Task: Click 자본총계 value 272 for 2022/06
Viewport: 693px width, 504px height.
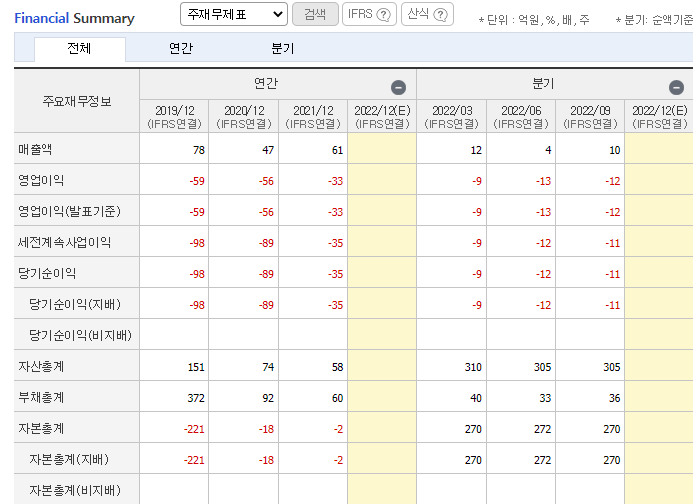Action: pos(542,429)
